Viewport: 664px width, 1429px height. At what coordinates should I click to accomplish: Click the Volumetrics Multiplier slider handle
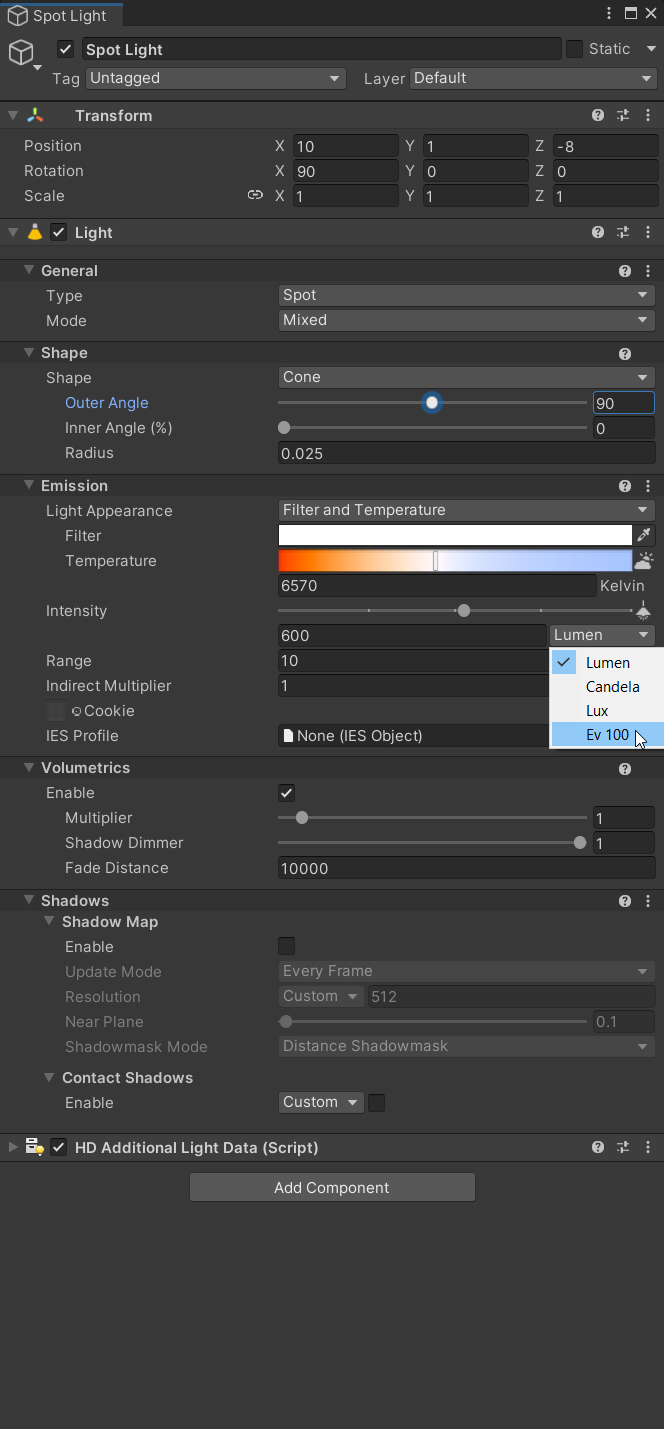point(302,818)
